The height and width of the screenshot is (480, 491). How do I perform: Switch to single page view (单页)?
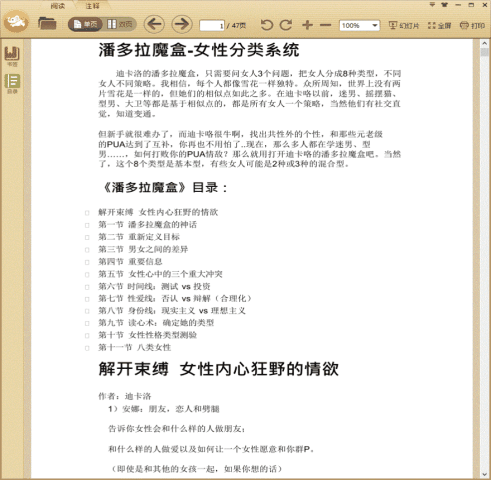click(85, 24)
